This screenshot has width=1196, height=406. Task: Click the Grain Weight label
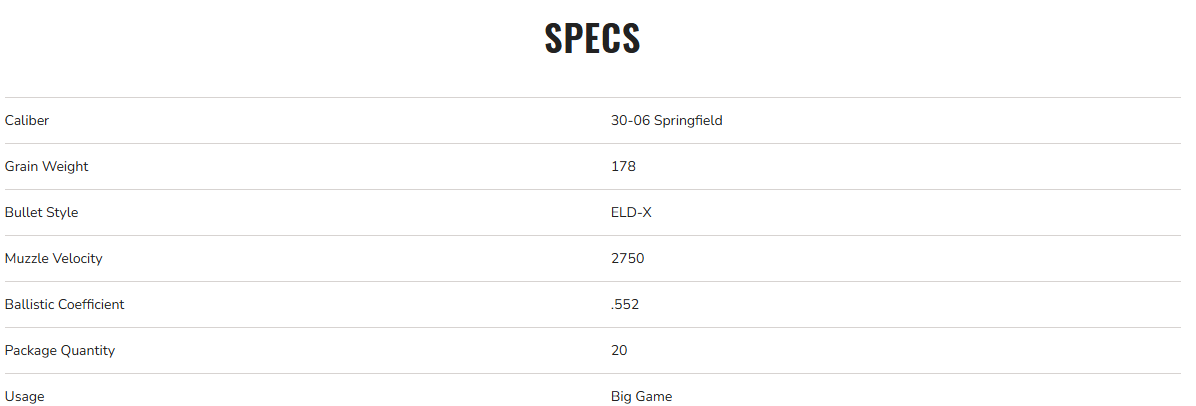(x=46, y=167)
